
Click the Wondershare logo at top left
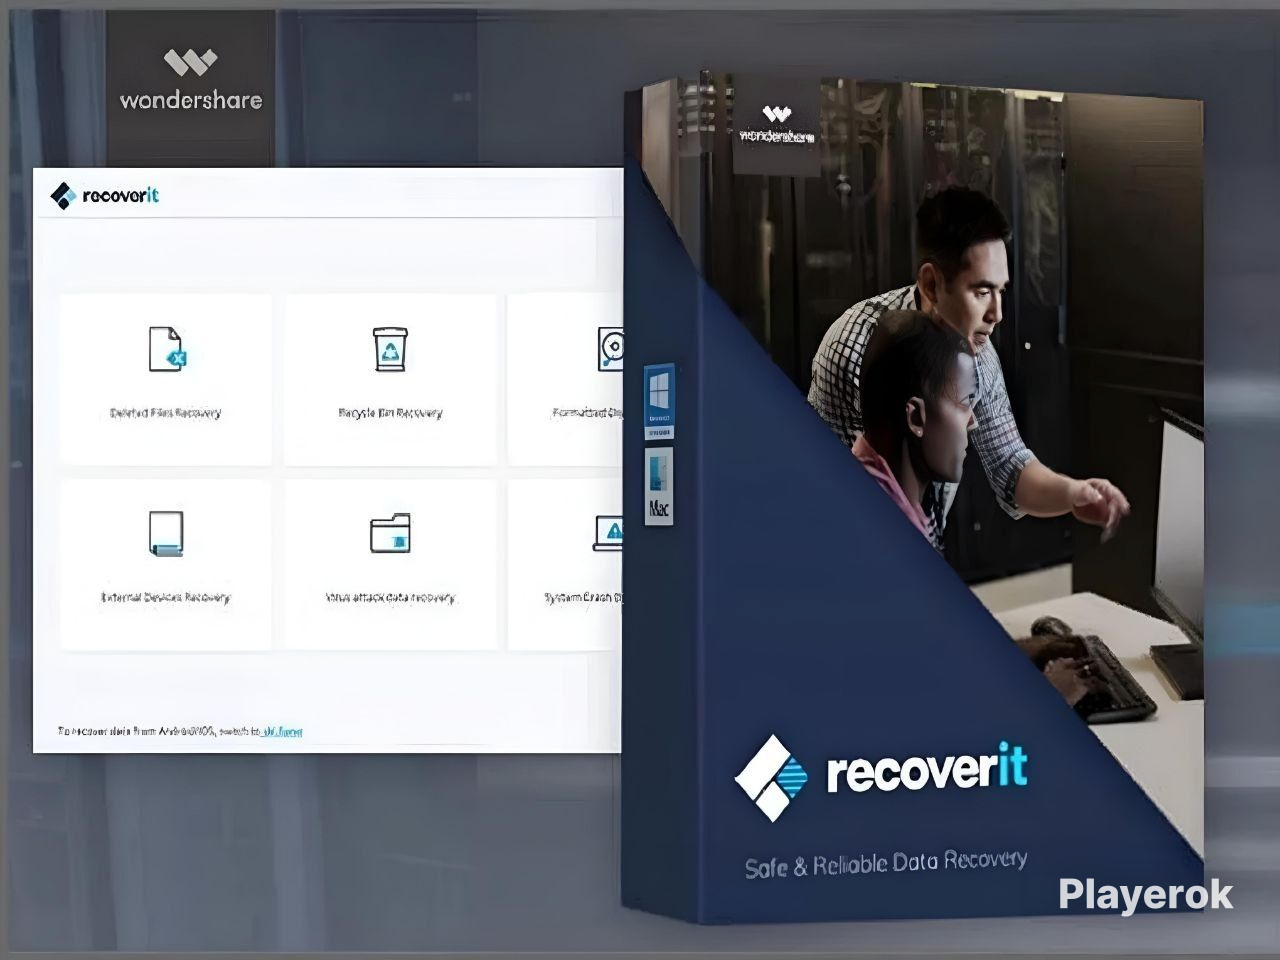pos(191,79)
